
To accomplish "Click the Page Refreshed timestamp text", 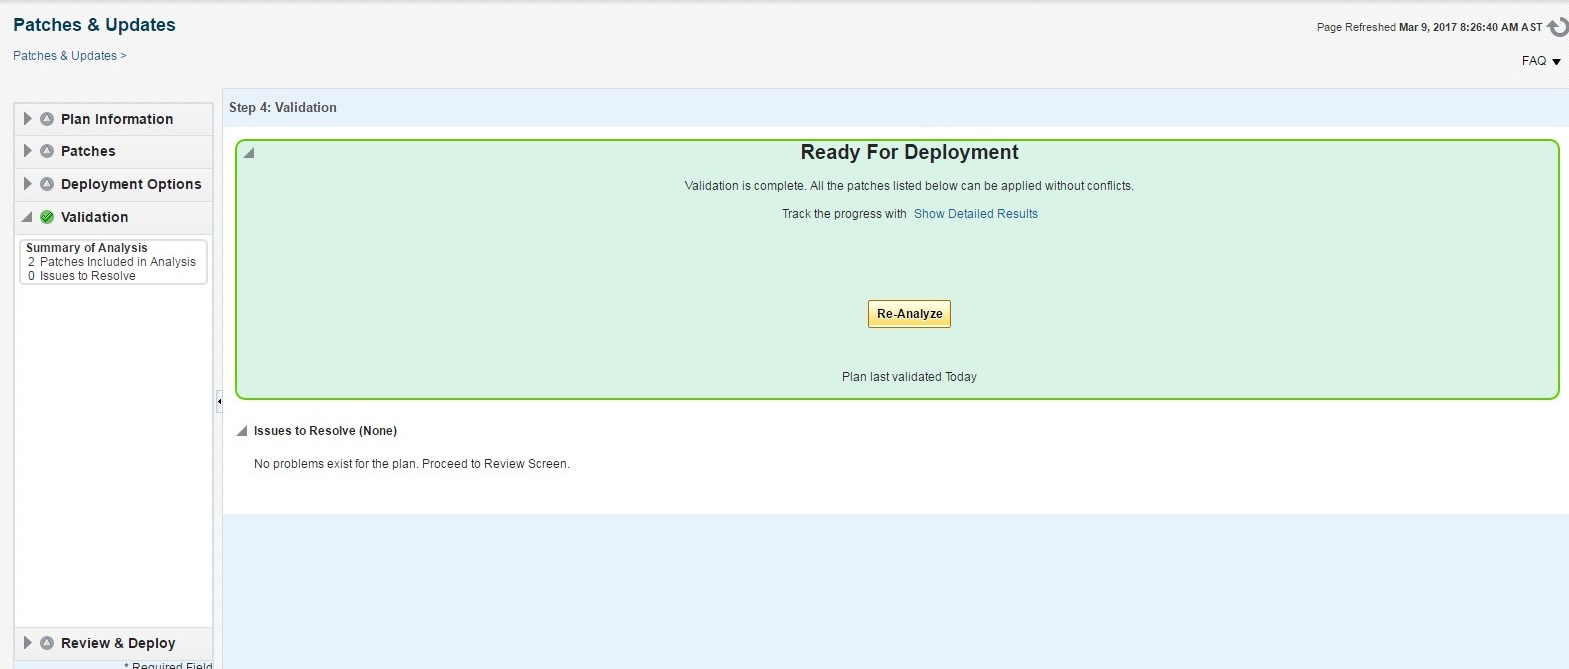I will tap(1429, 27).
